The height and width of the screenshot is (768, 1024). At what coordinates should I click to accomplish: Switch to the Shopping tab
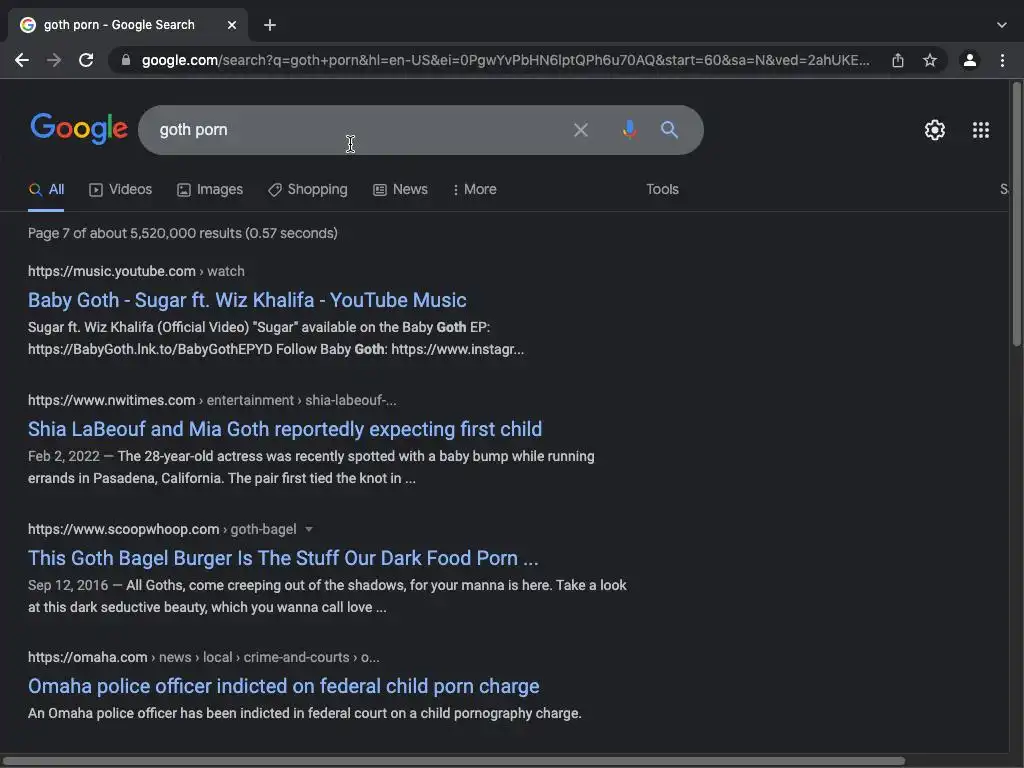pos(308,189)
